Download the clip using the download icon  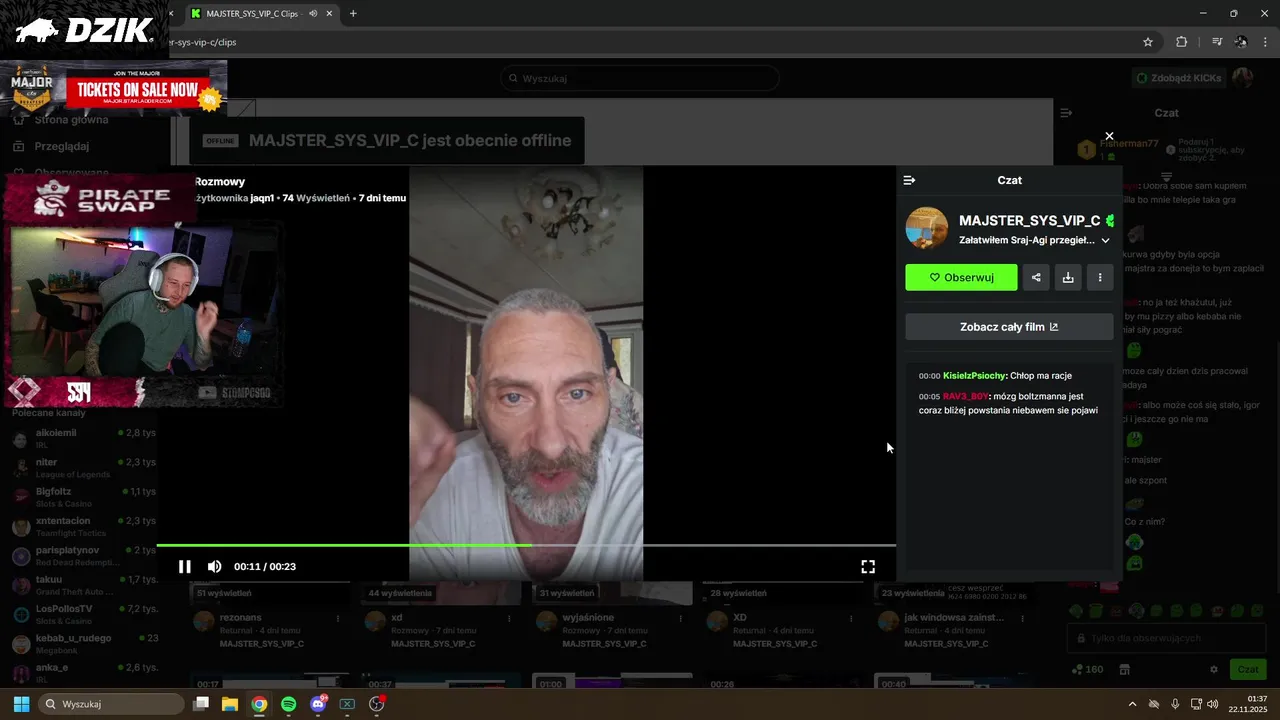[x=1068, y=277]
